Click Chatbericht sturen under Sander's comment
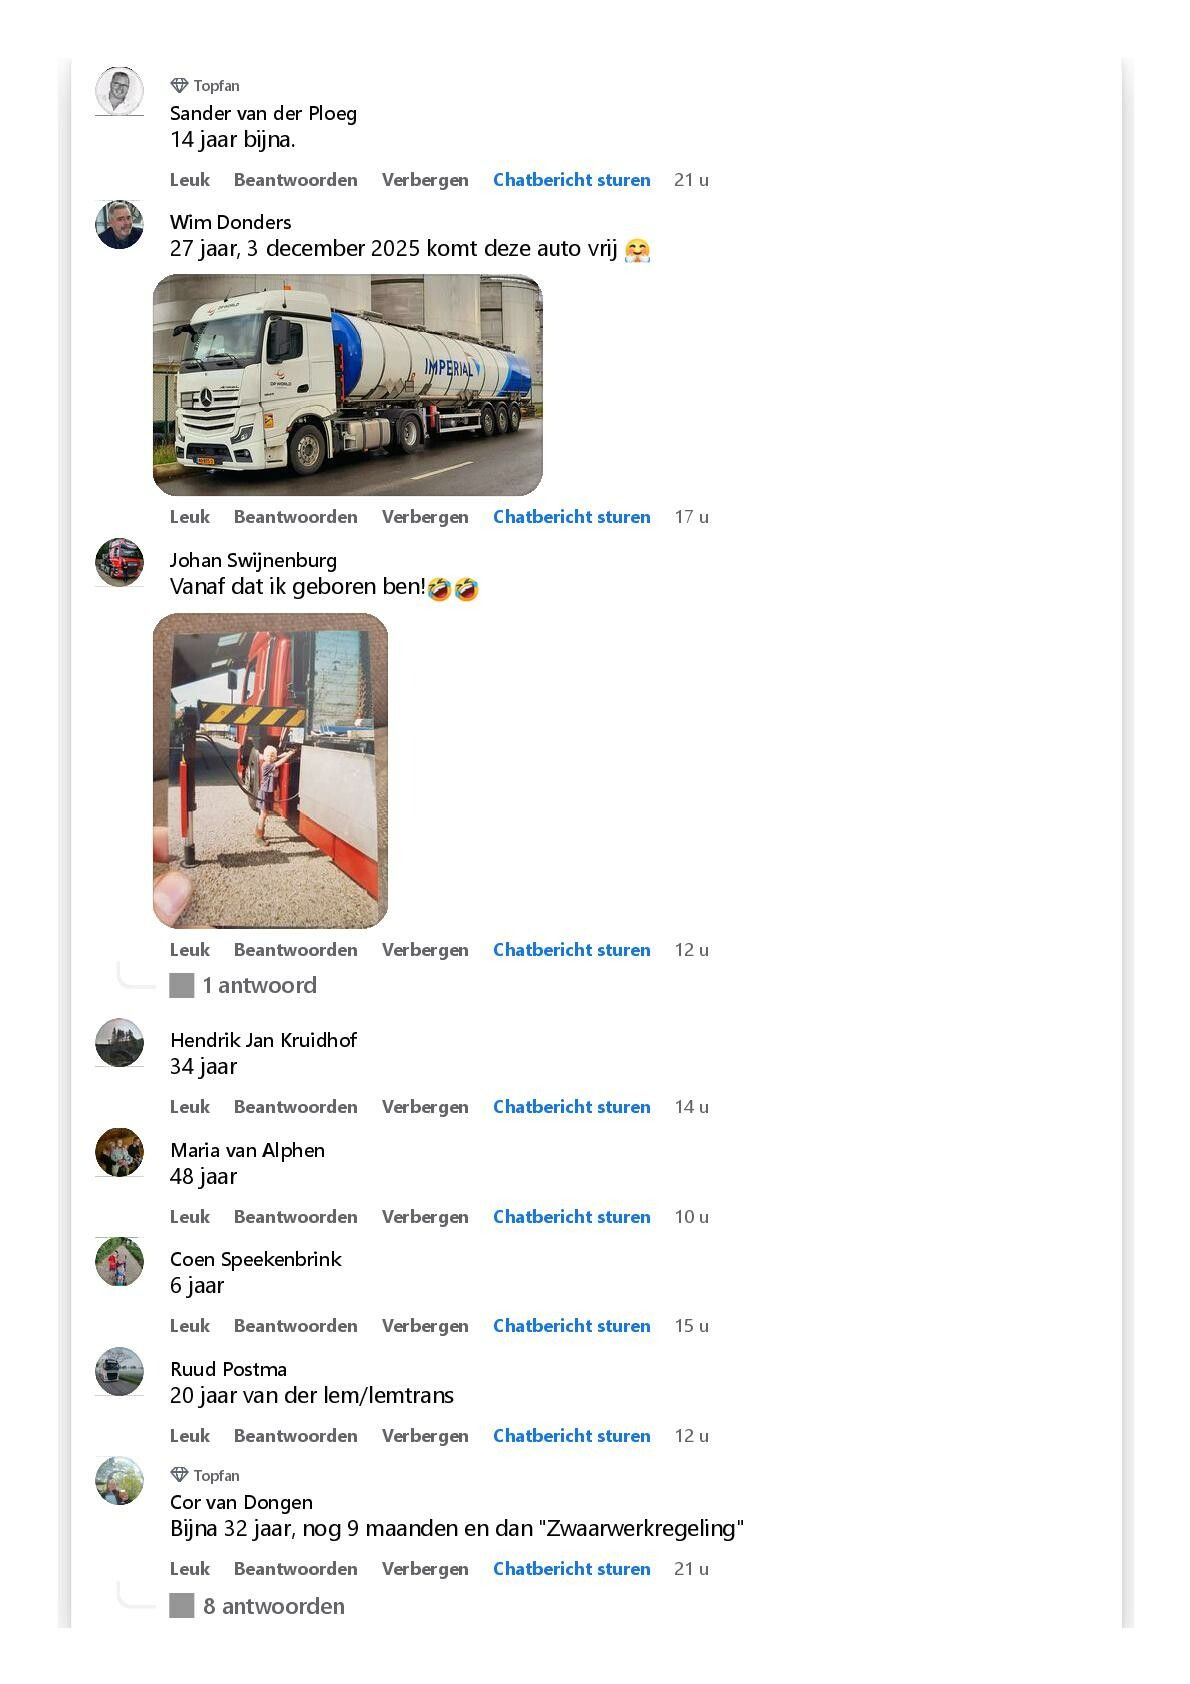 point(571,180)
